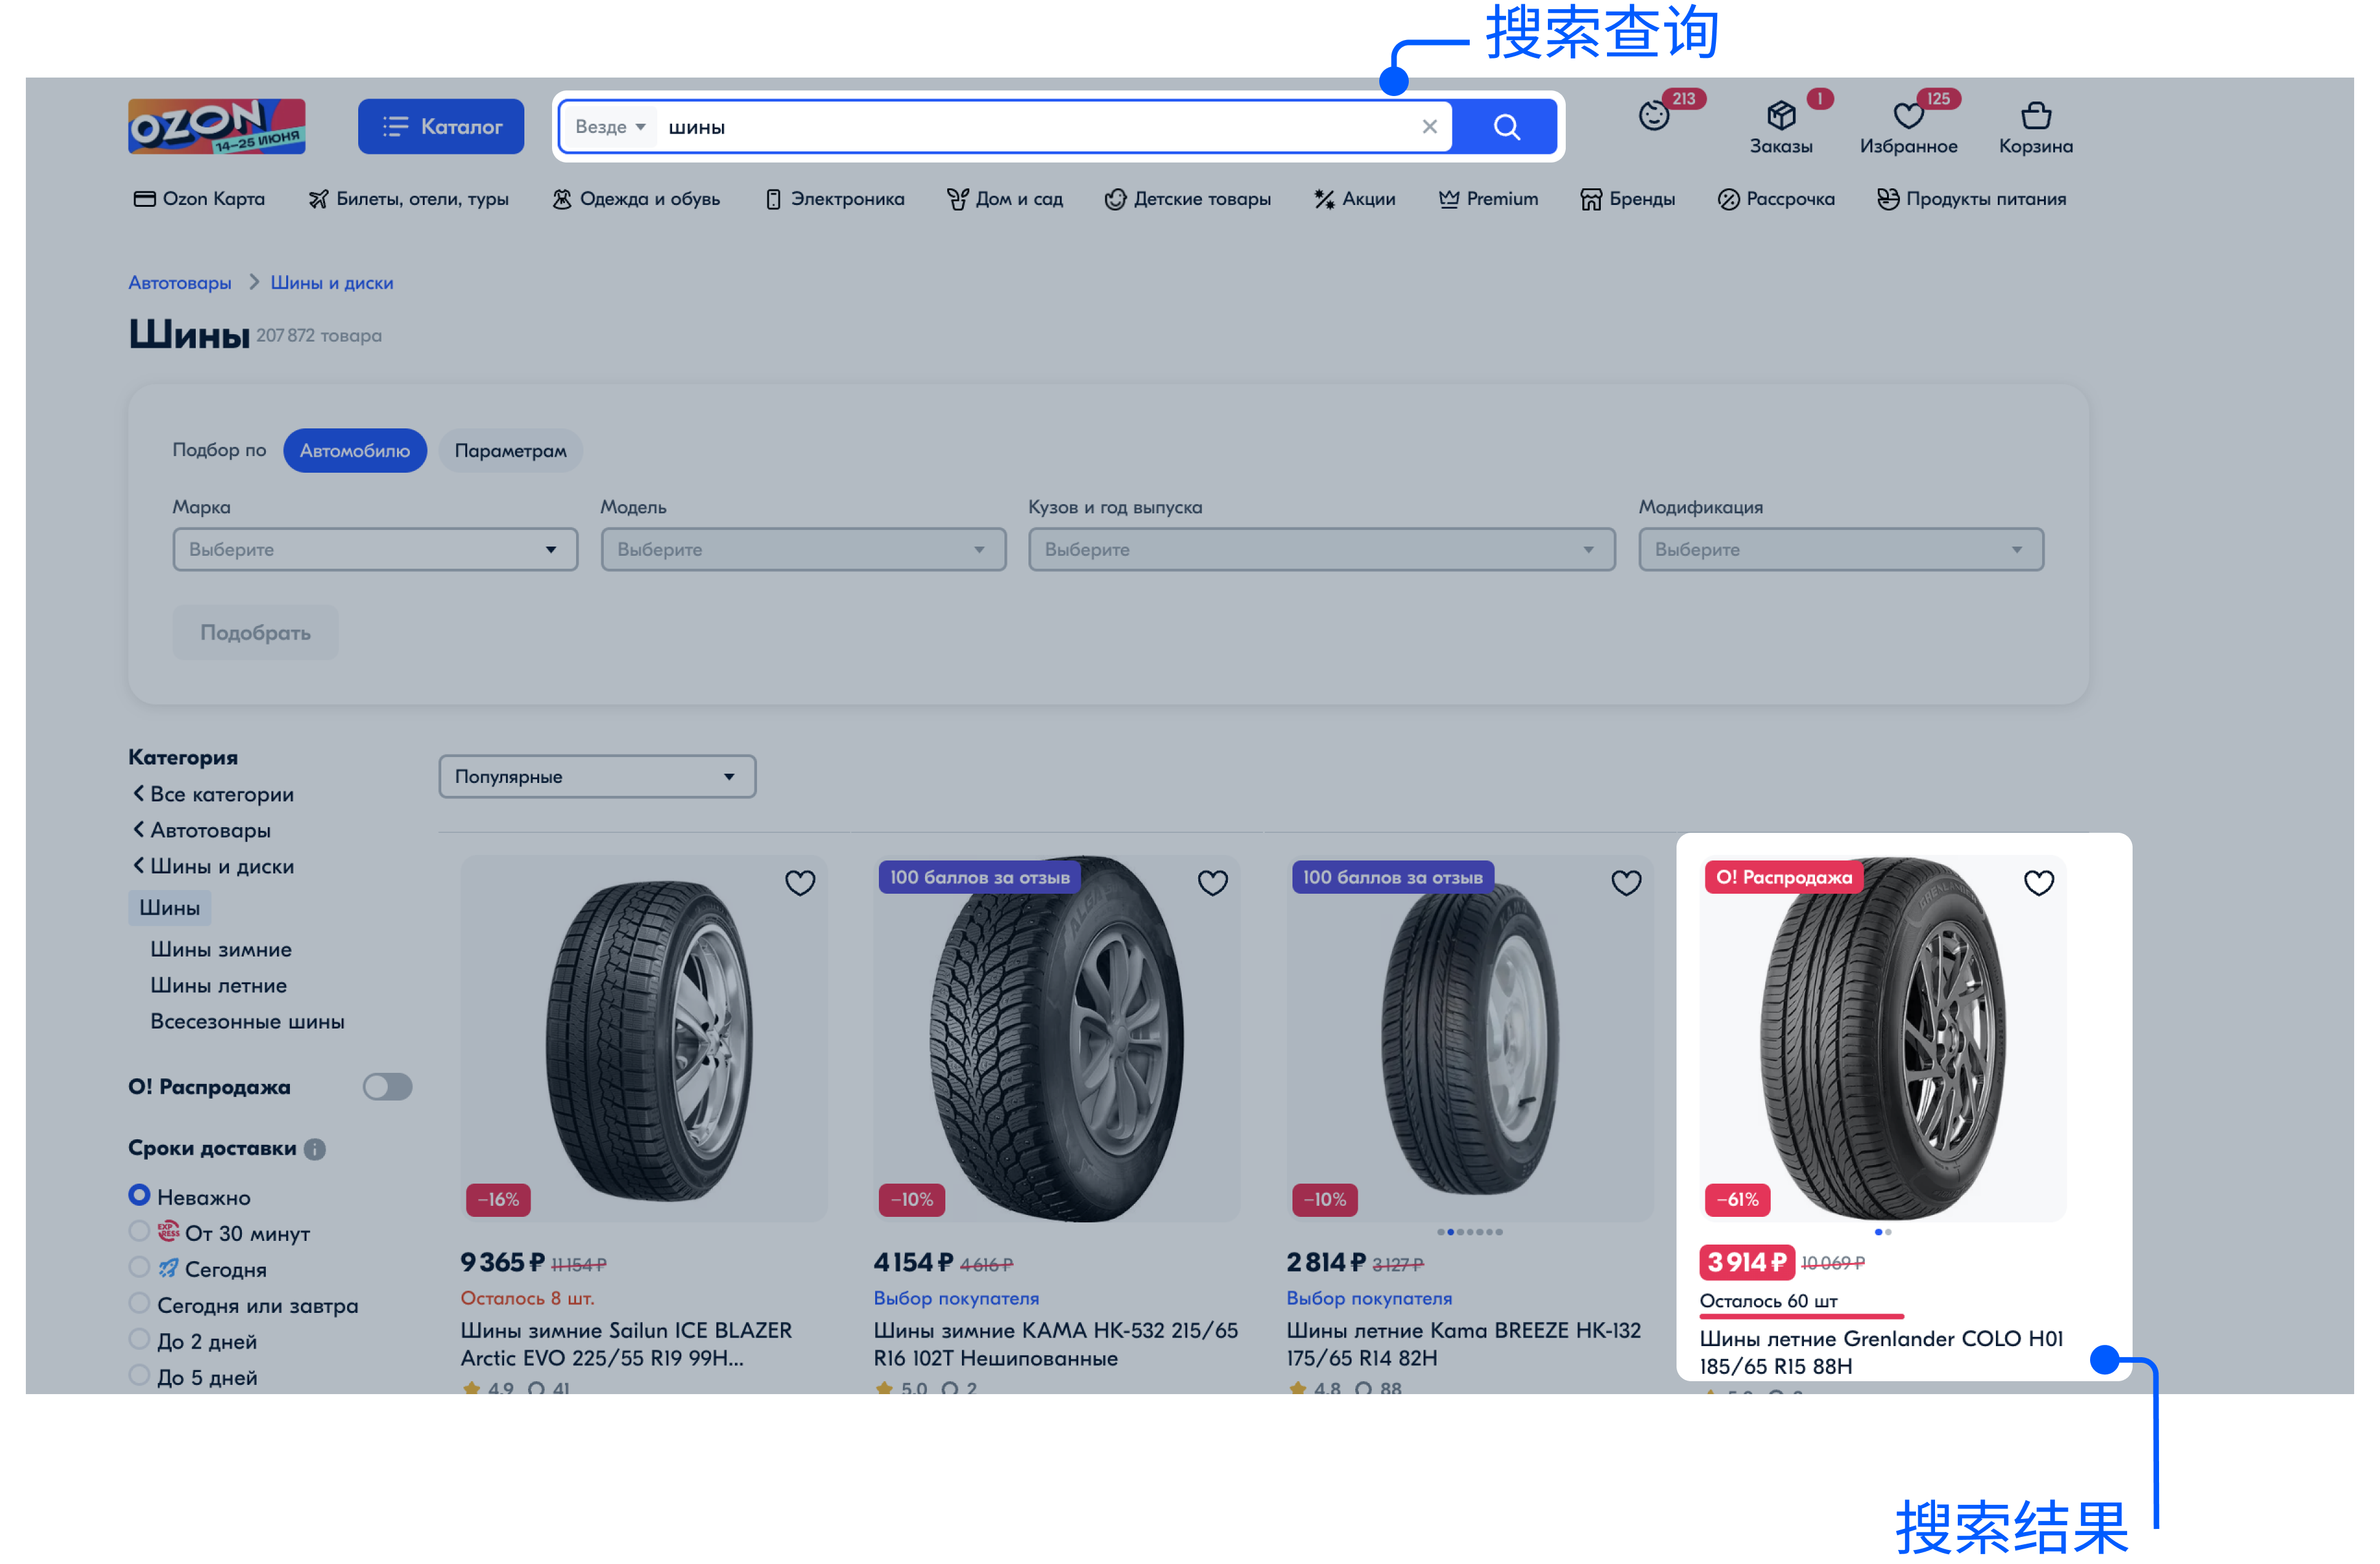2380x1564 pixels.
Task: Open the Модификация dropdown
Action: tap(1840, 549)
